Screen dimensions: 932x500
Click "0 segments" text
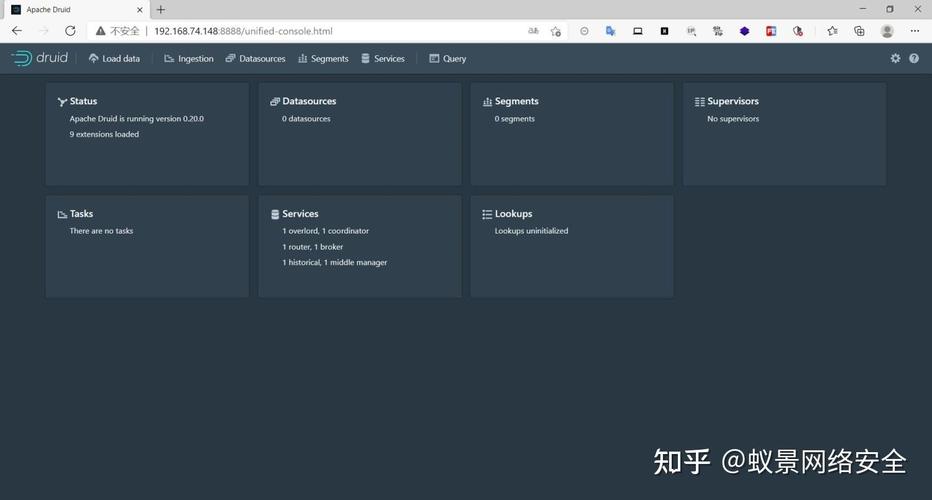(515, 118)
